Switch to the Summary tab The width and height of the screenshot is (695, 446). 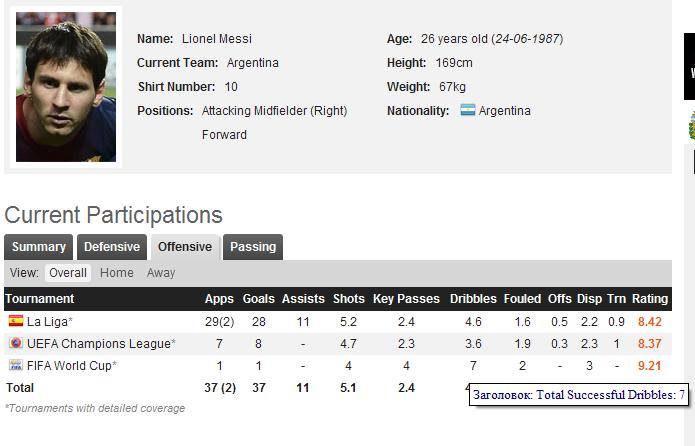(x=39, y=247)
